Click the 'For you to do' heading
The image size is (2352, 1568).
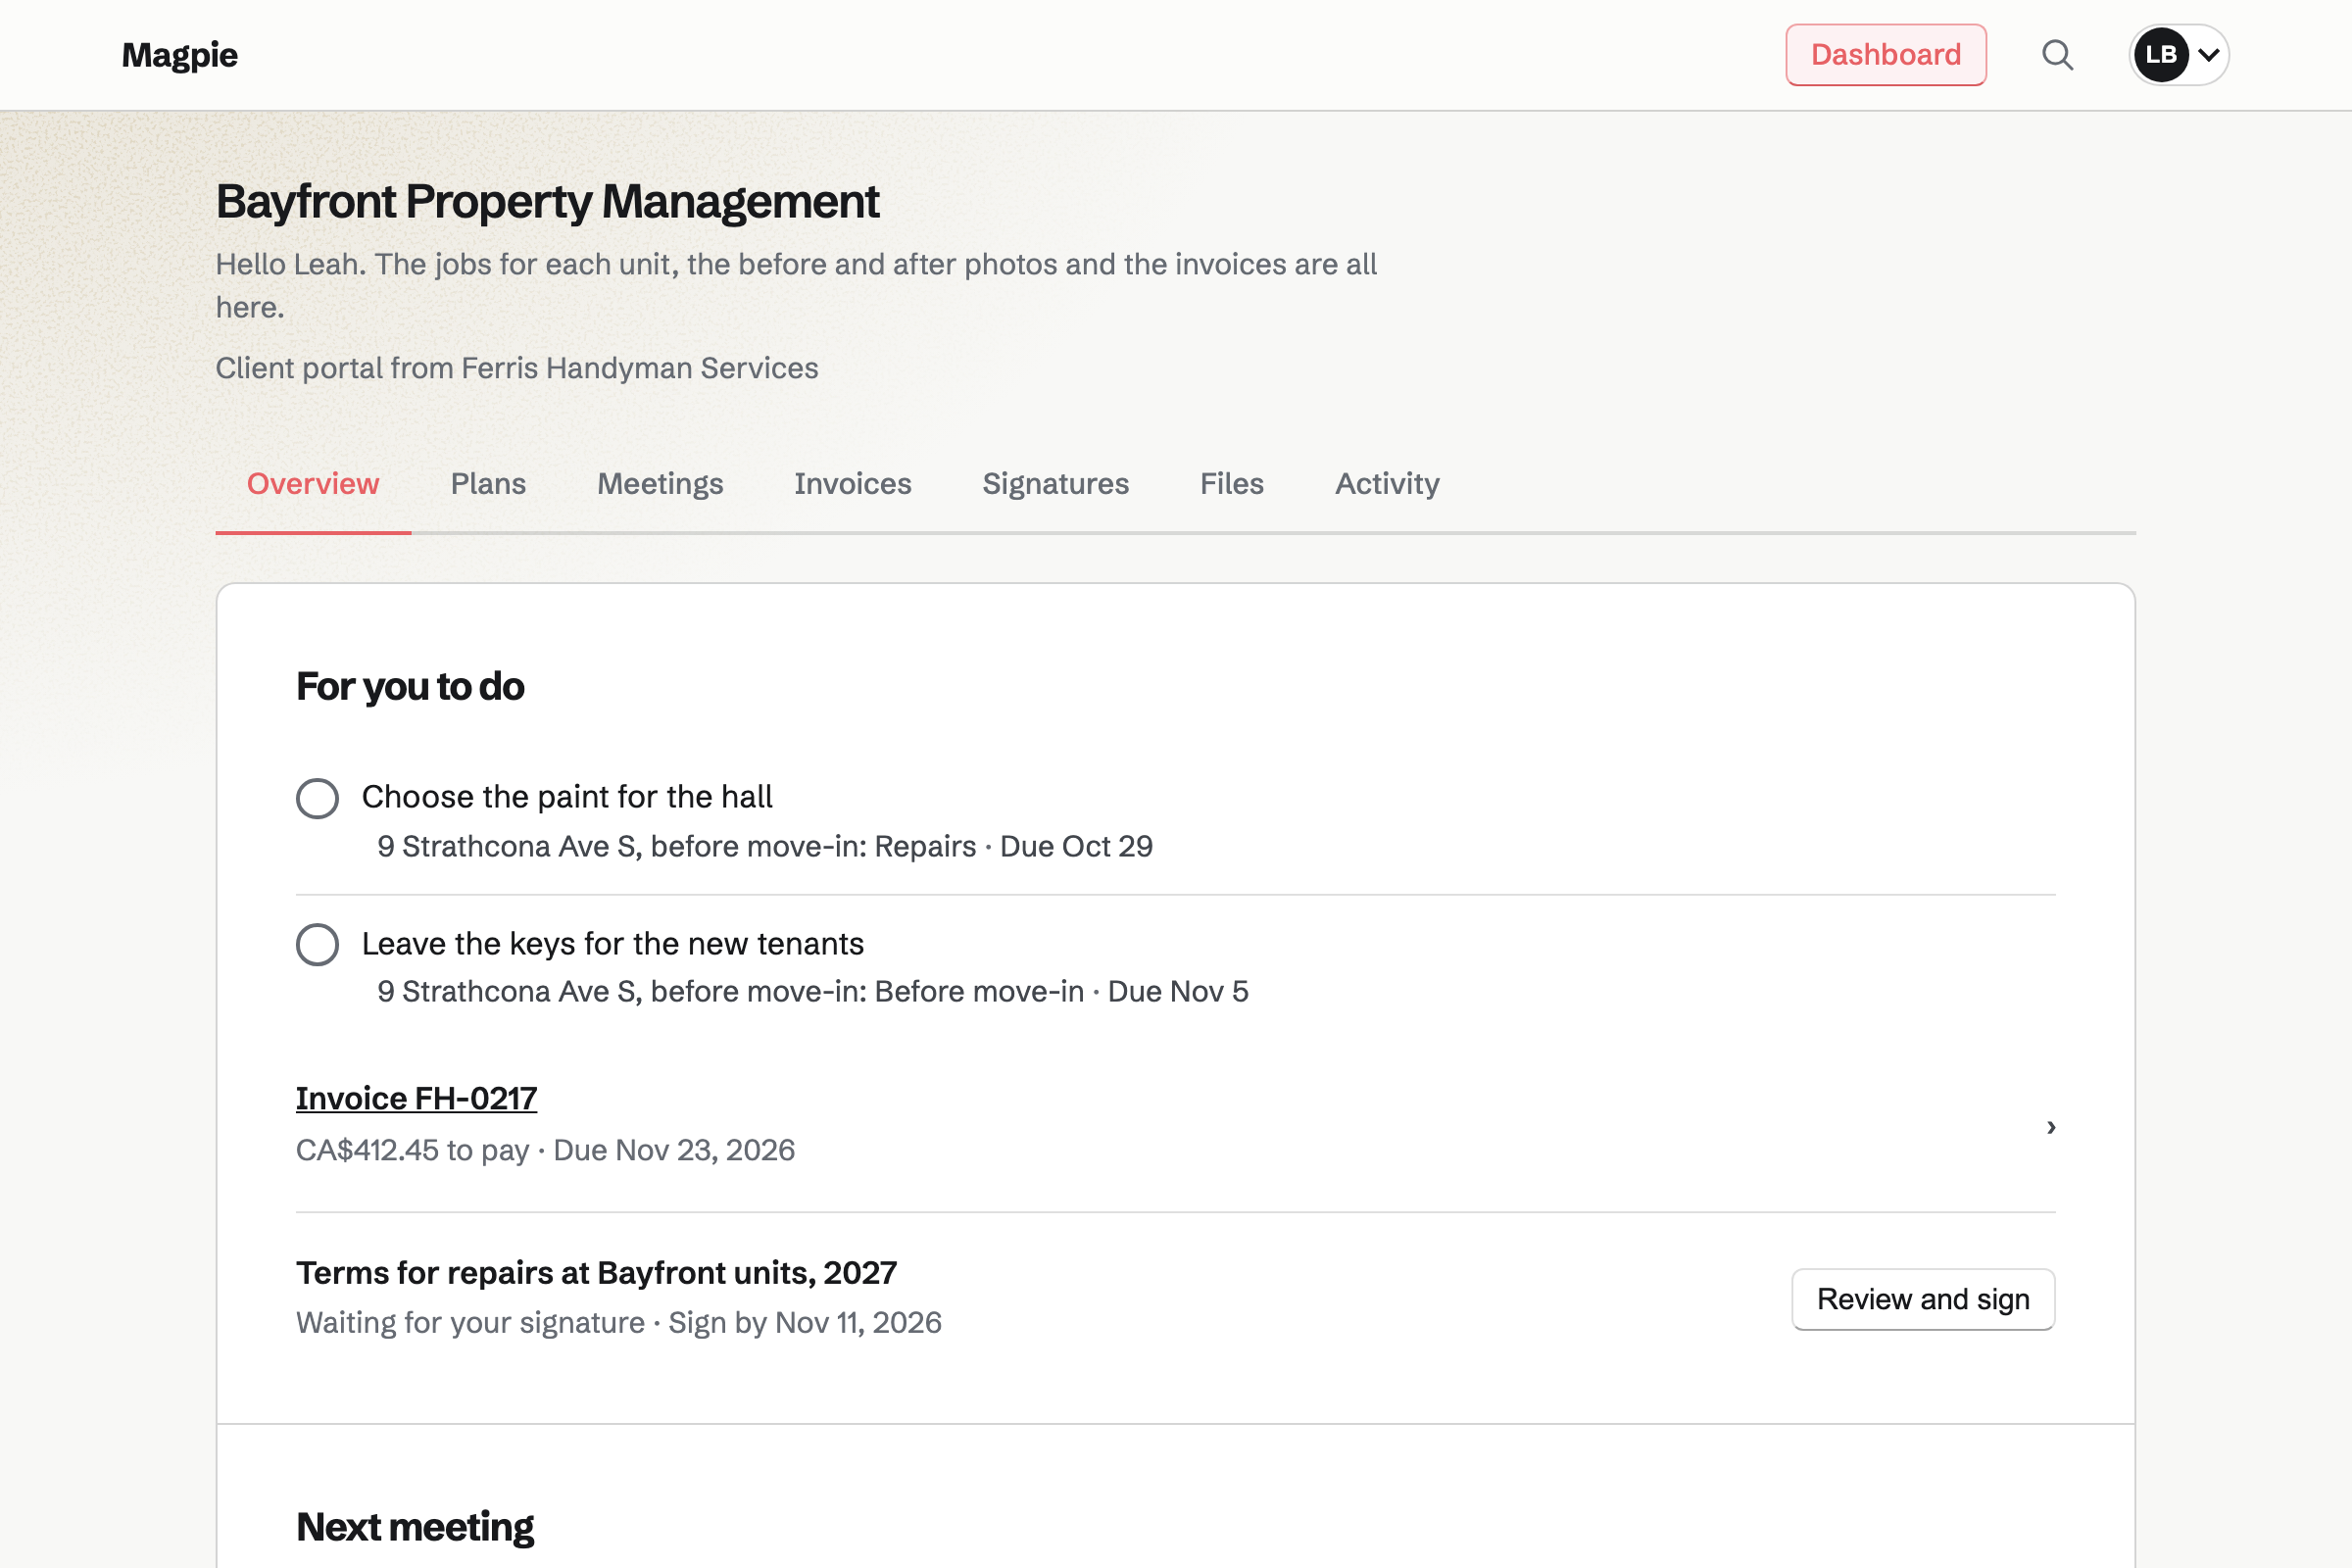(x=410, y=687)
